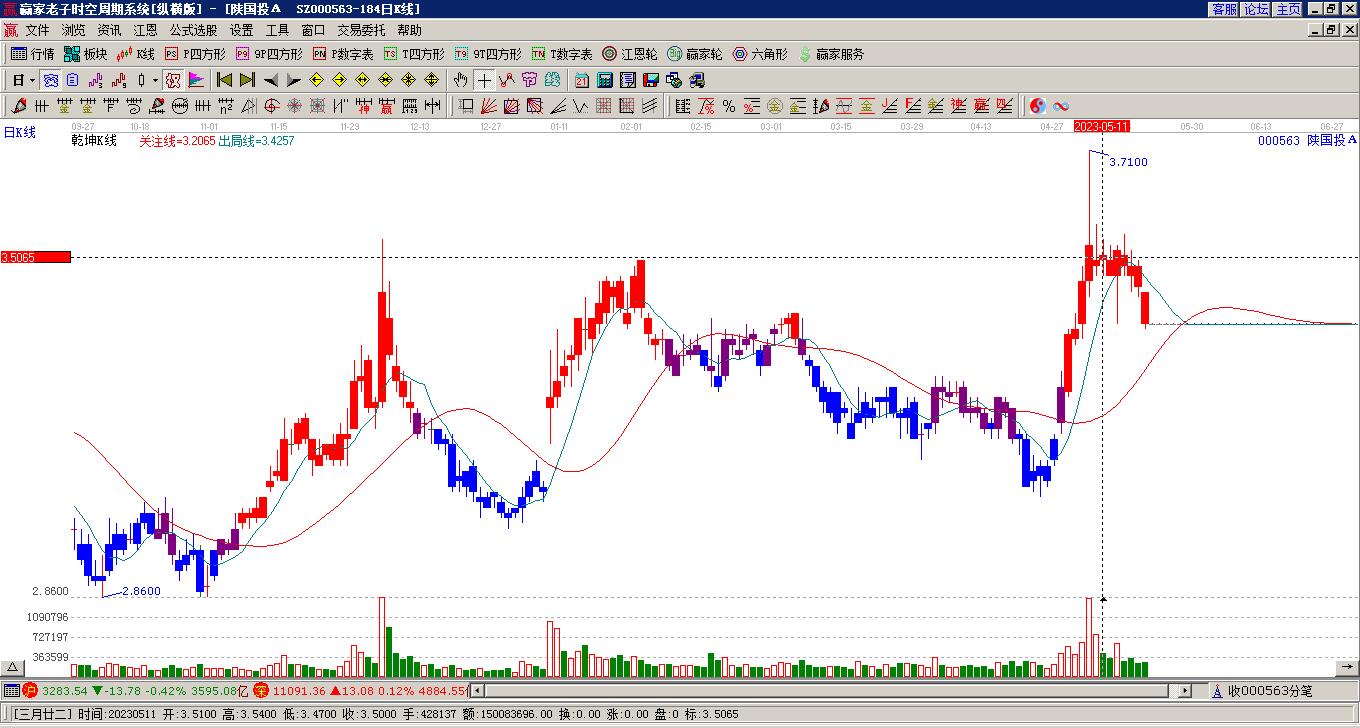The height and width of the screenshot is (728, 1360).
Task: Click the 3.5065 price label
Action: tap(36, 257)
